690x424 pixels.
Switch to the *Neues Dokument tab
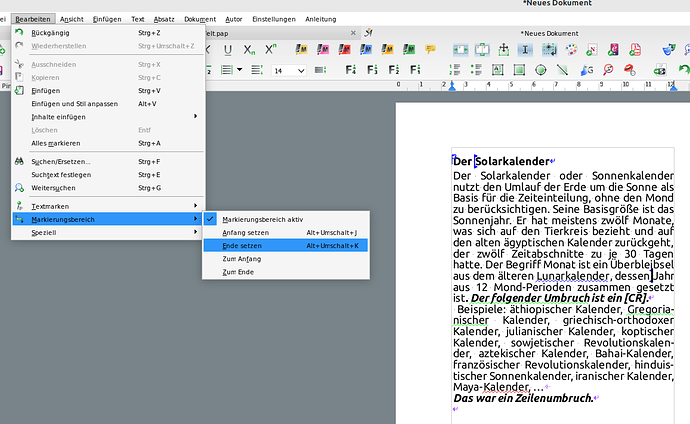[549, 33]
